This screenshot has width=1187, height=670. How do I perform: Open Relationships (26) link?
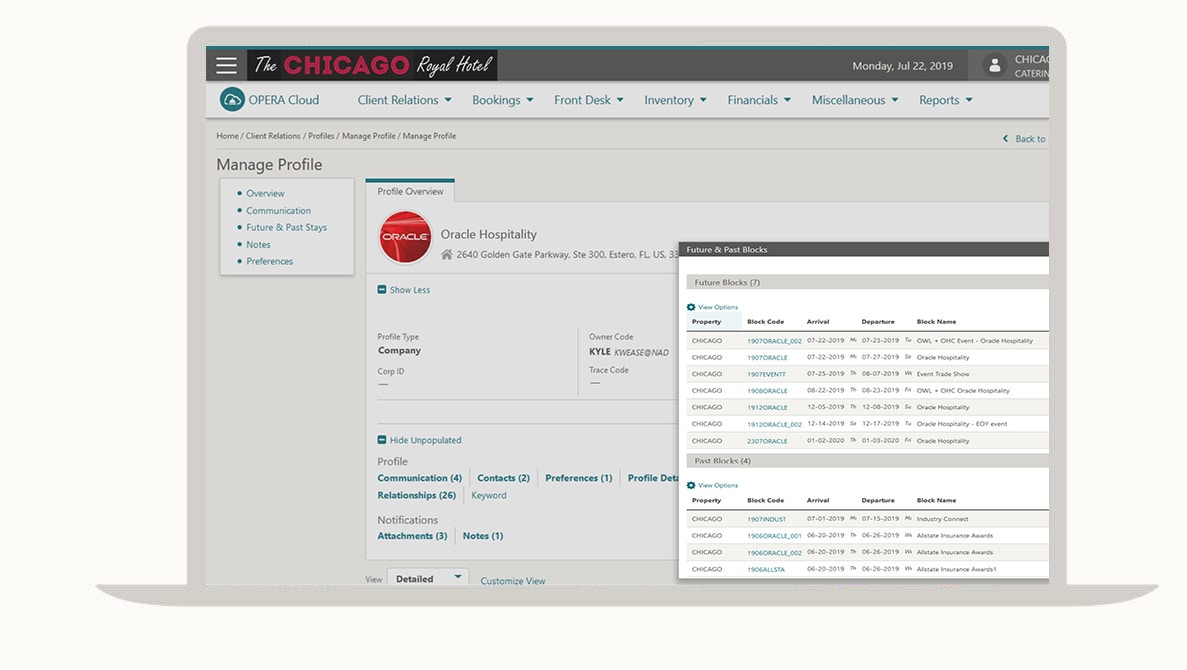pos(416,495)
